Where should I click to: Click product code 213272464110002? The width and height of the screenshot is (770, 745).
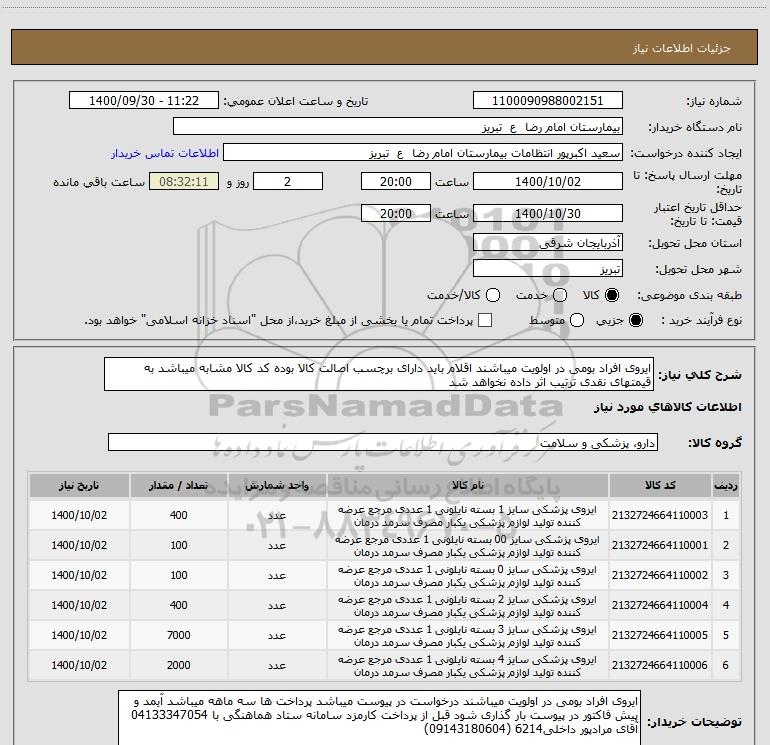[x=660, y=575]
